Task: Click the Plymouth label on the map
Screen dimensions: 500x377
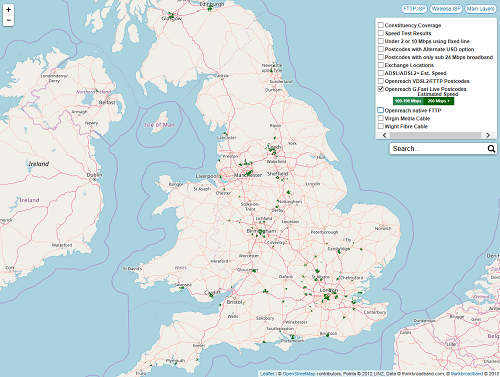Action: [x=175, y=361]
